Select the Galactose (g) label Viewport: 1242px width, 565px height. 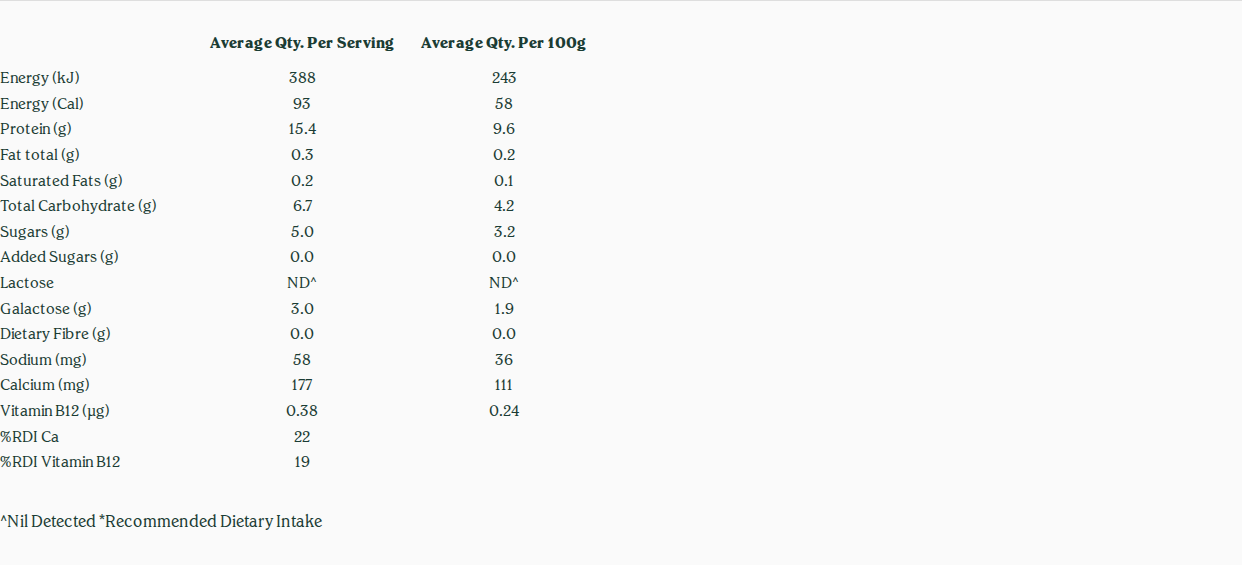(46, 309)
